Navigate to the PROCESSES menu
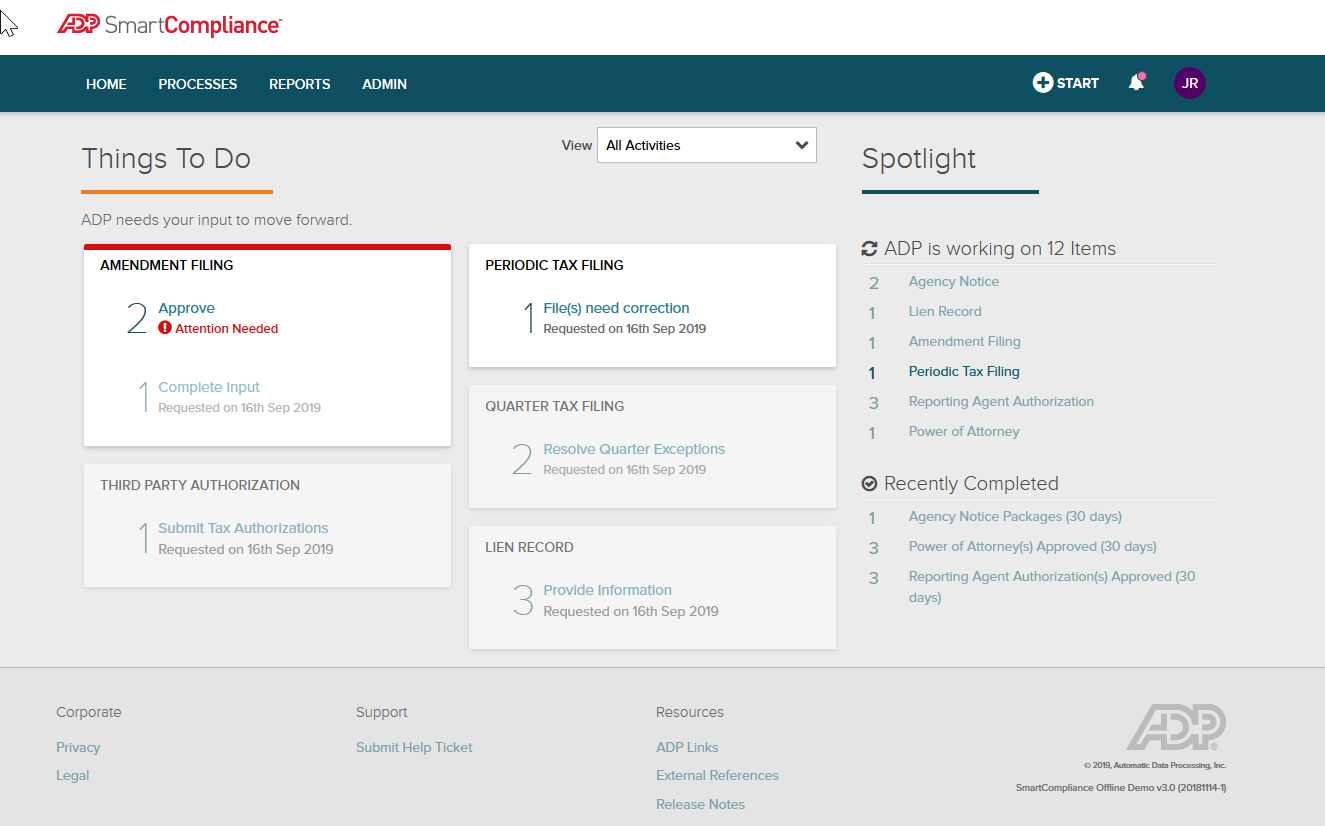 [x=197, y=84]
